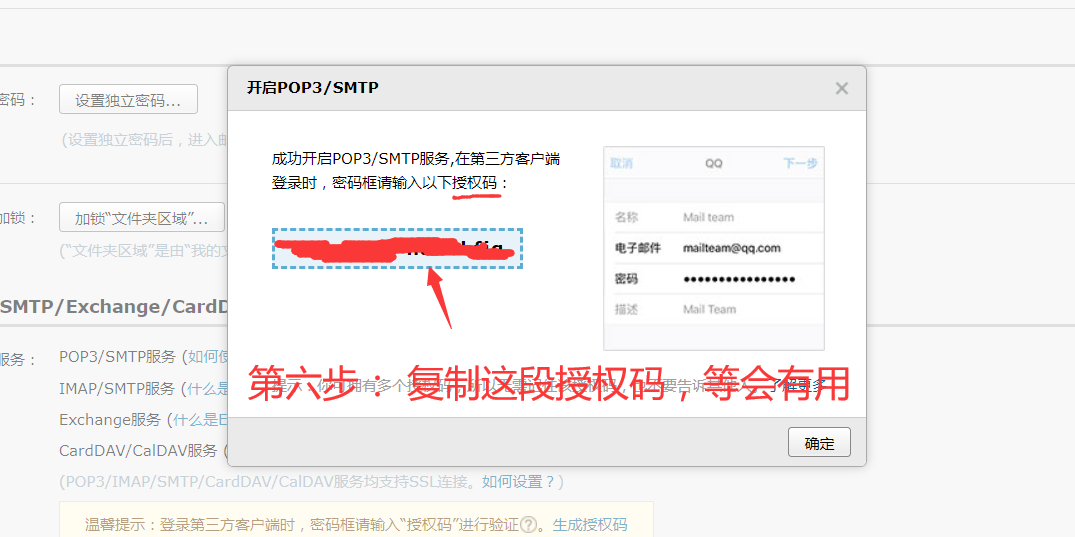1075x537 pixels.
Task: Open the link beside Exchange服务
Action: [200, 420]
